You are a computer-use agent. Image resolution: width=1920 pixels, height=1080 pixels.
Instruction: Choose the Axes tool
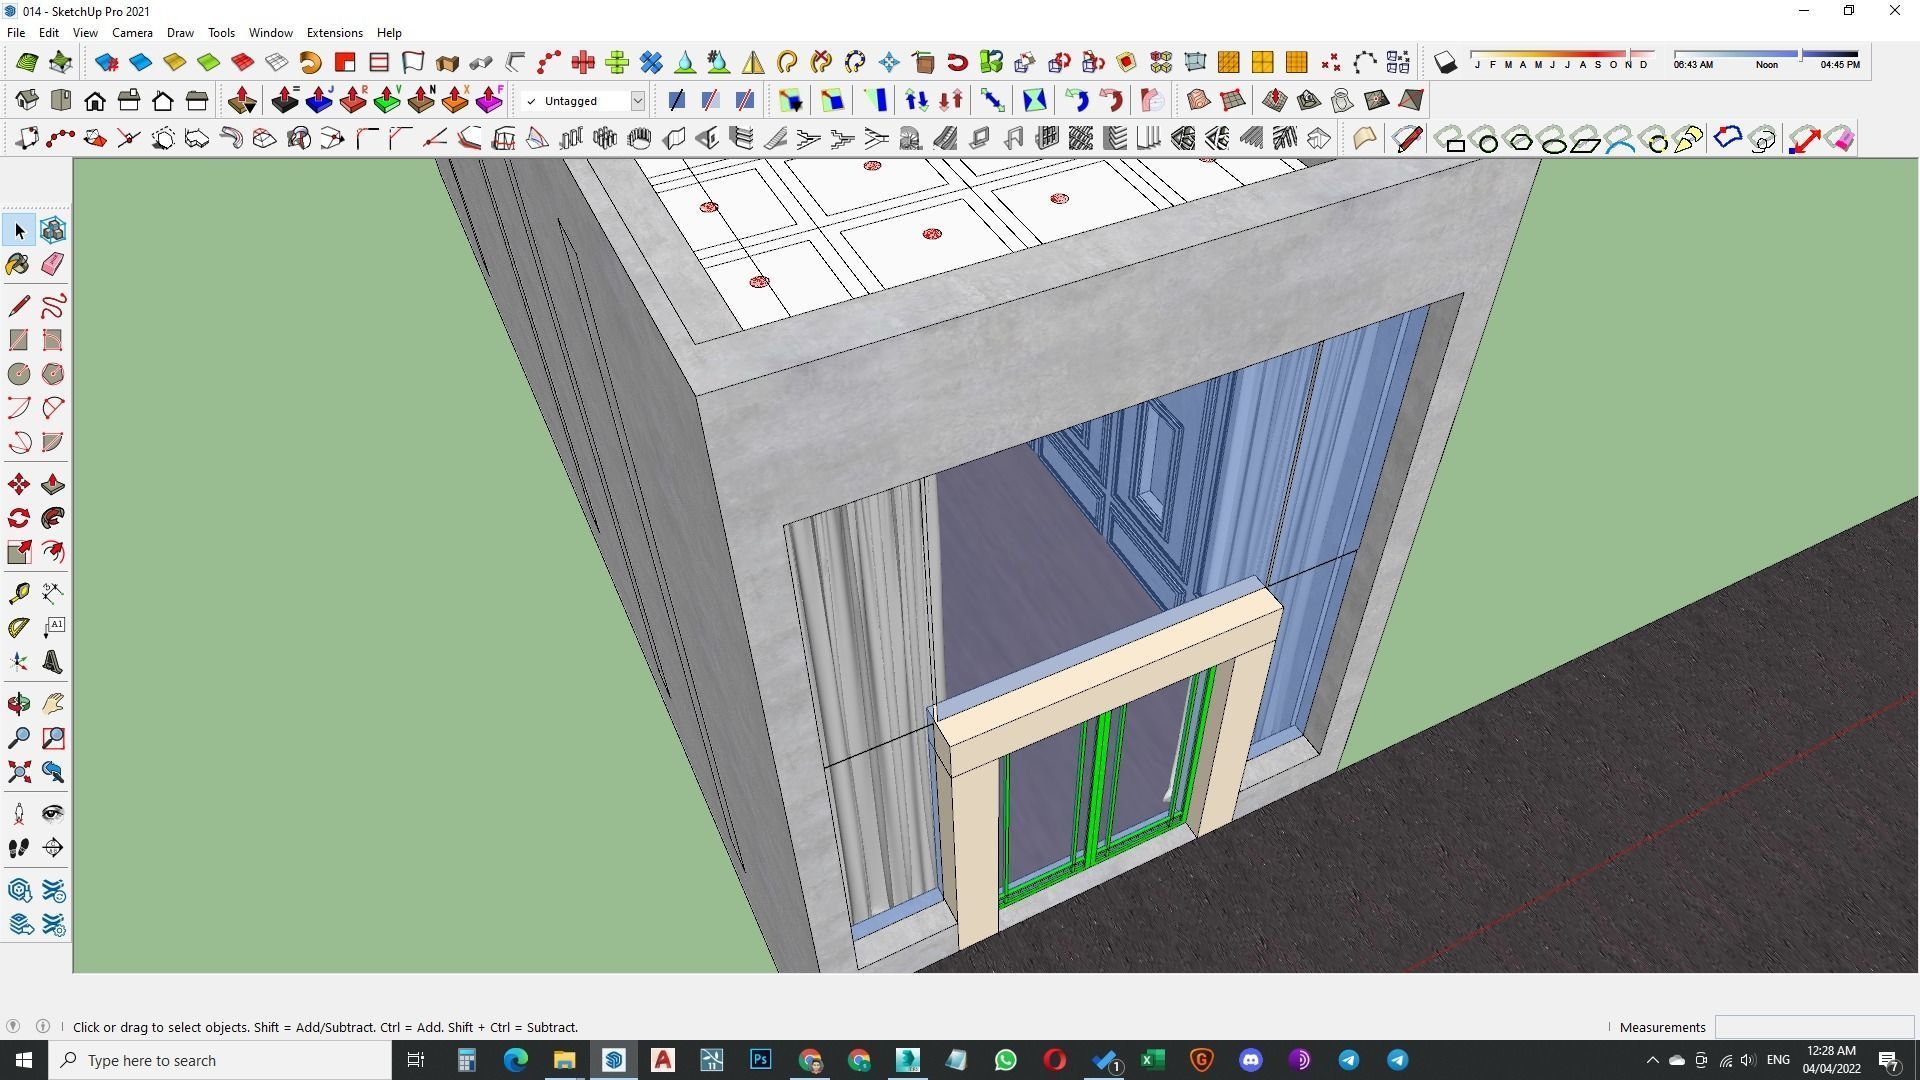tap(19, 662)
